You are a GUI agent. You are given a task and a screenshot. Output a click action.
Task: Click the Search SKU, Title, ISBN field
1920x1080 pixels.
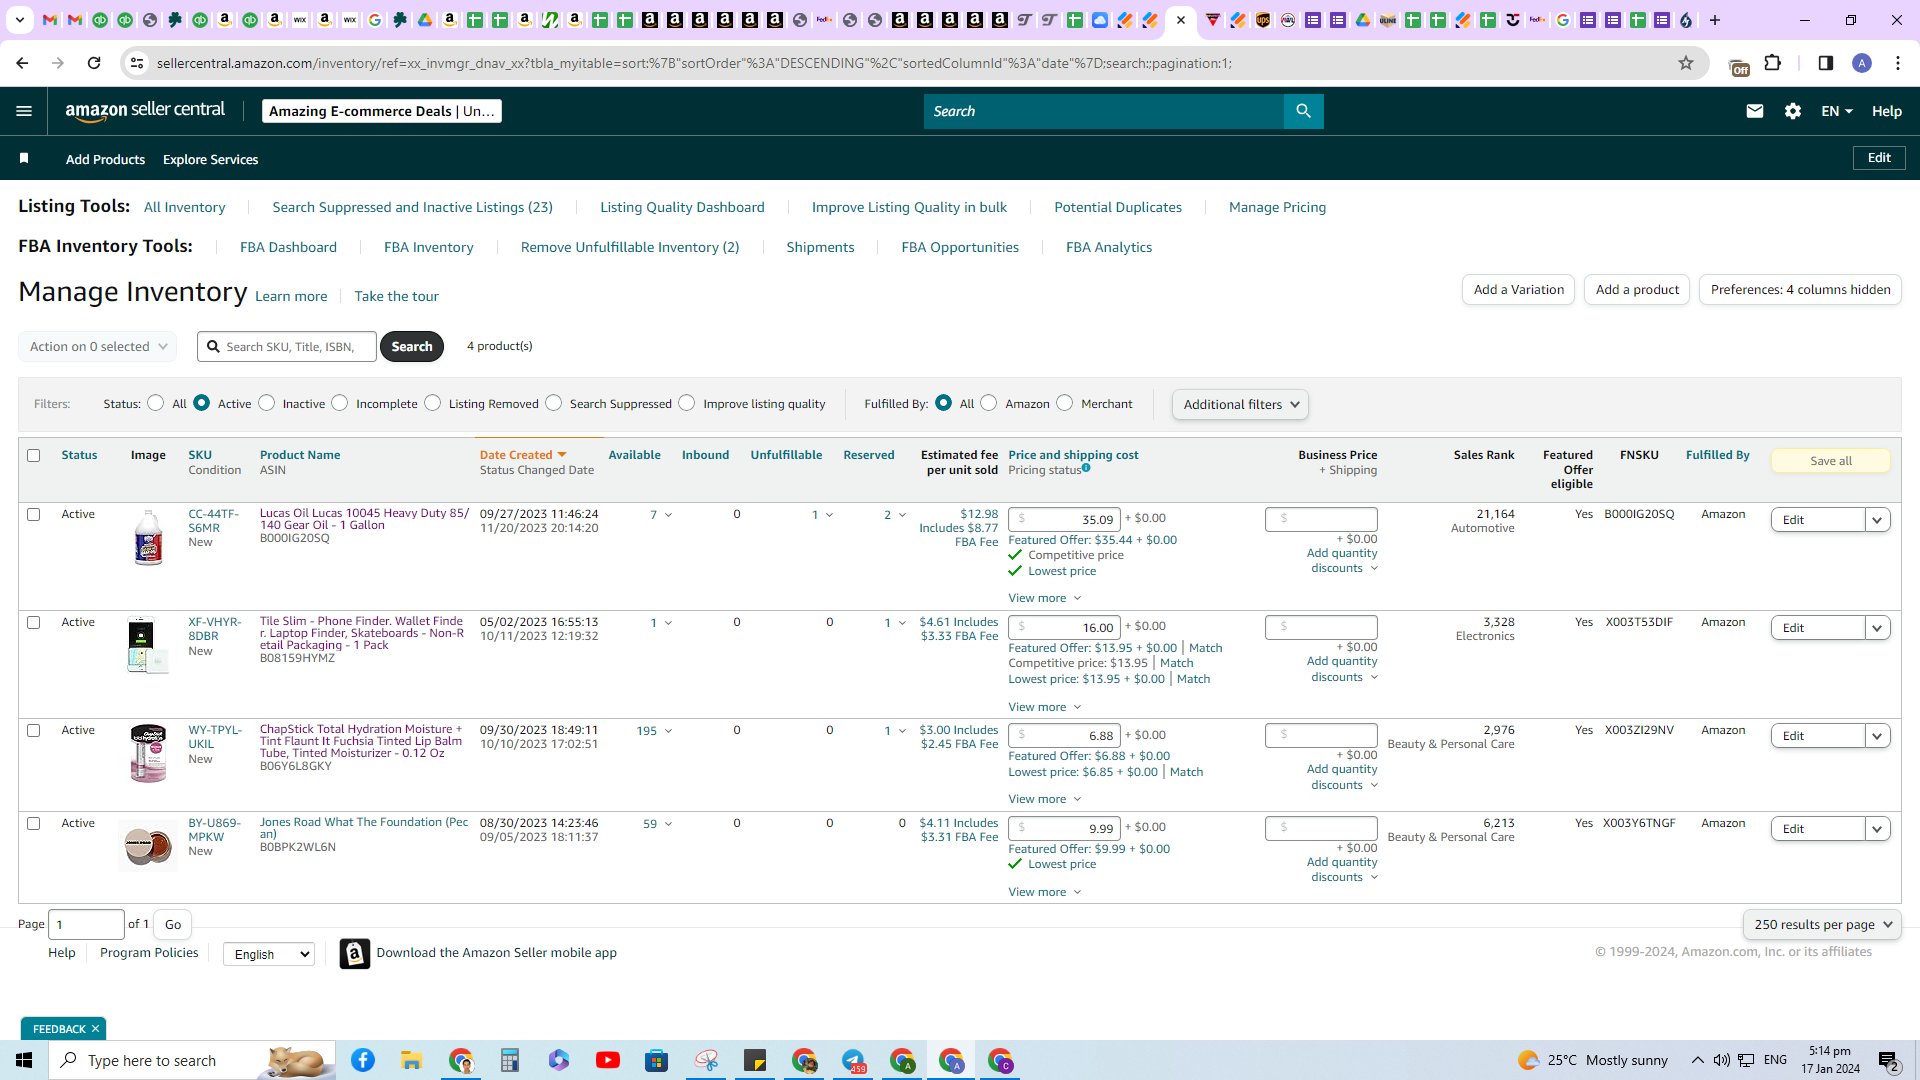coord(287,347)
